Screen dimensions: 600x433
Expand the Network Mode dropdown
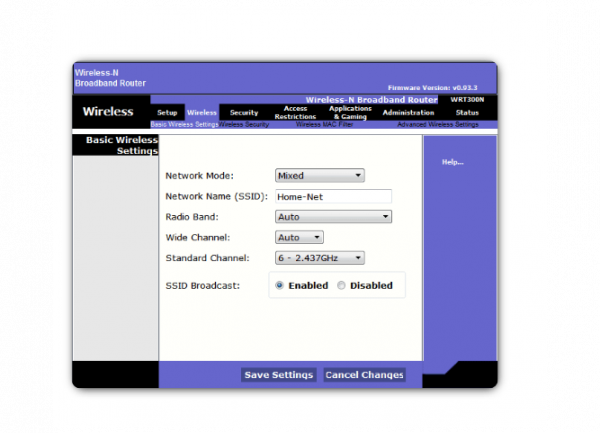pyautogui.click(x=319, y=176)
